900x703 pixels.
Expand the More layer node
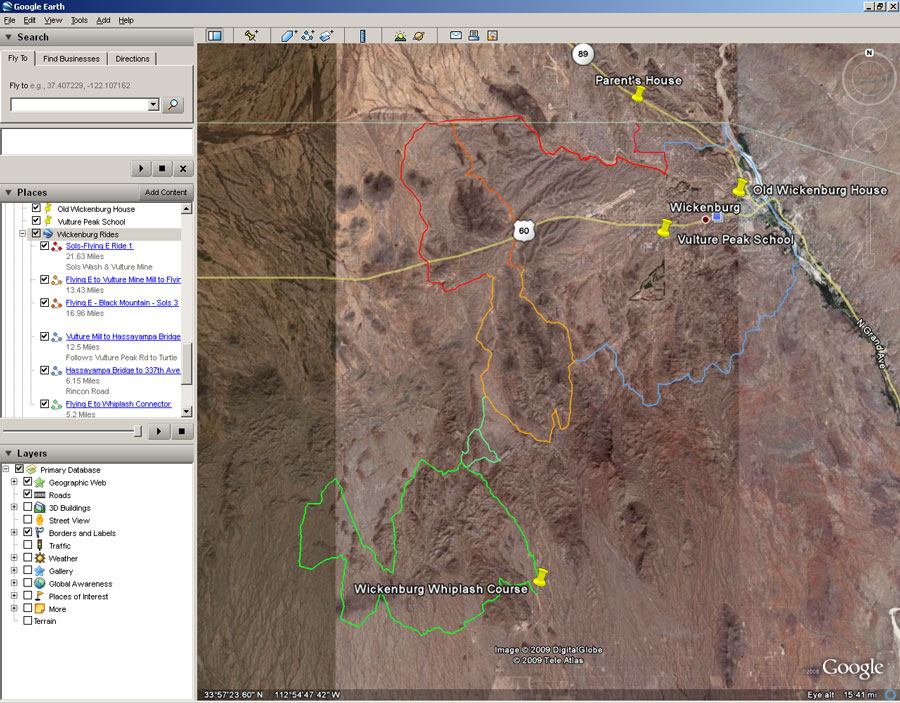pyautogui.click(x=14, y=608)
